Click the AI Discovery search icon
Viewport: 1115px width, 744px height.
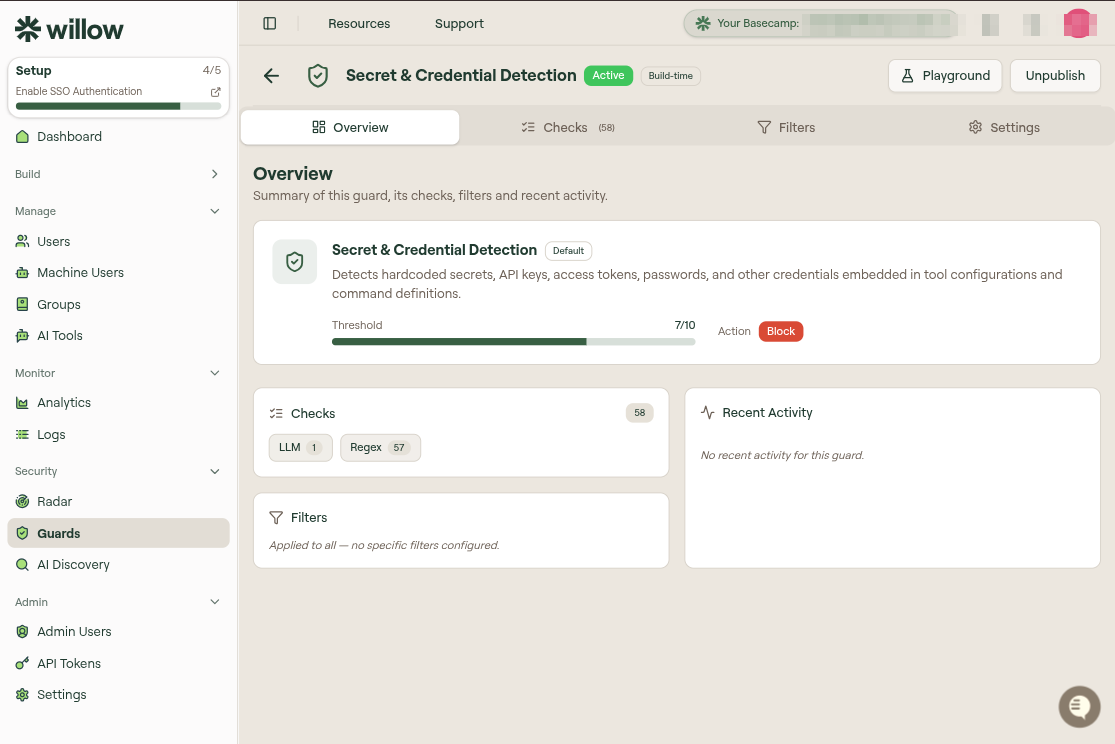(x=22, y=565)
